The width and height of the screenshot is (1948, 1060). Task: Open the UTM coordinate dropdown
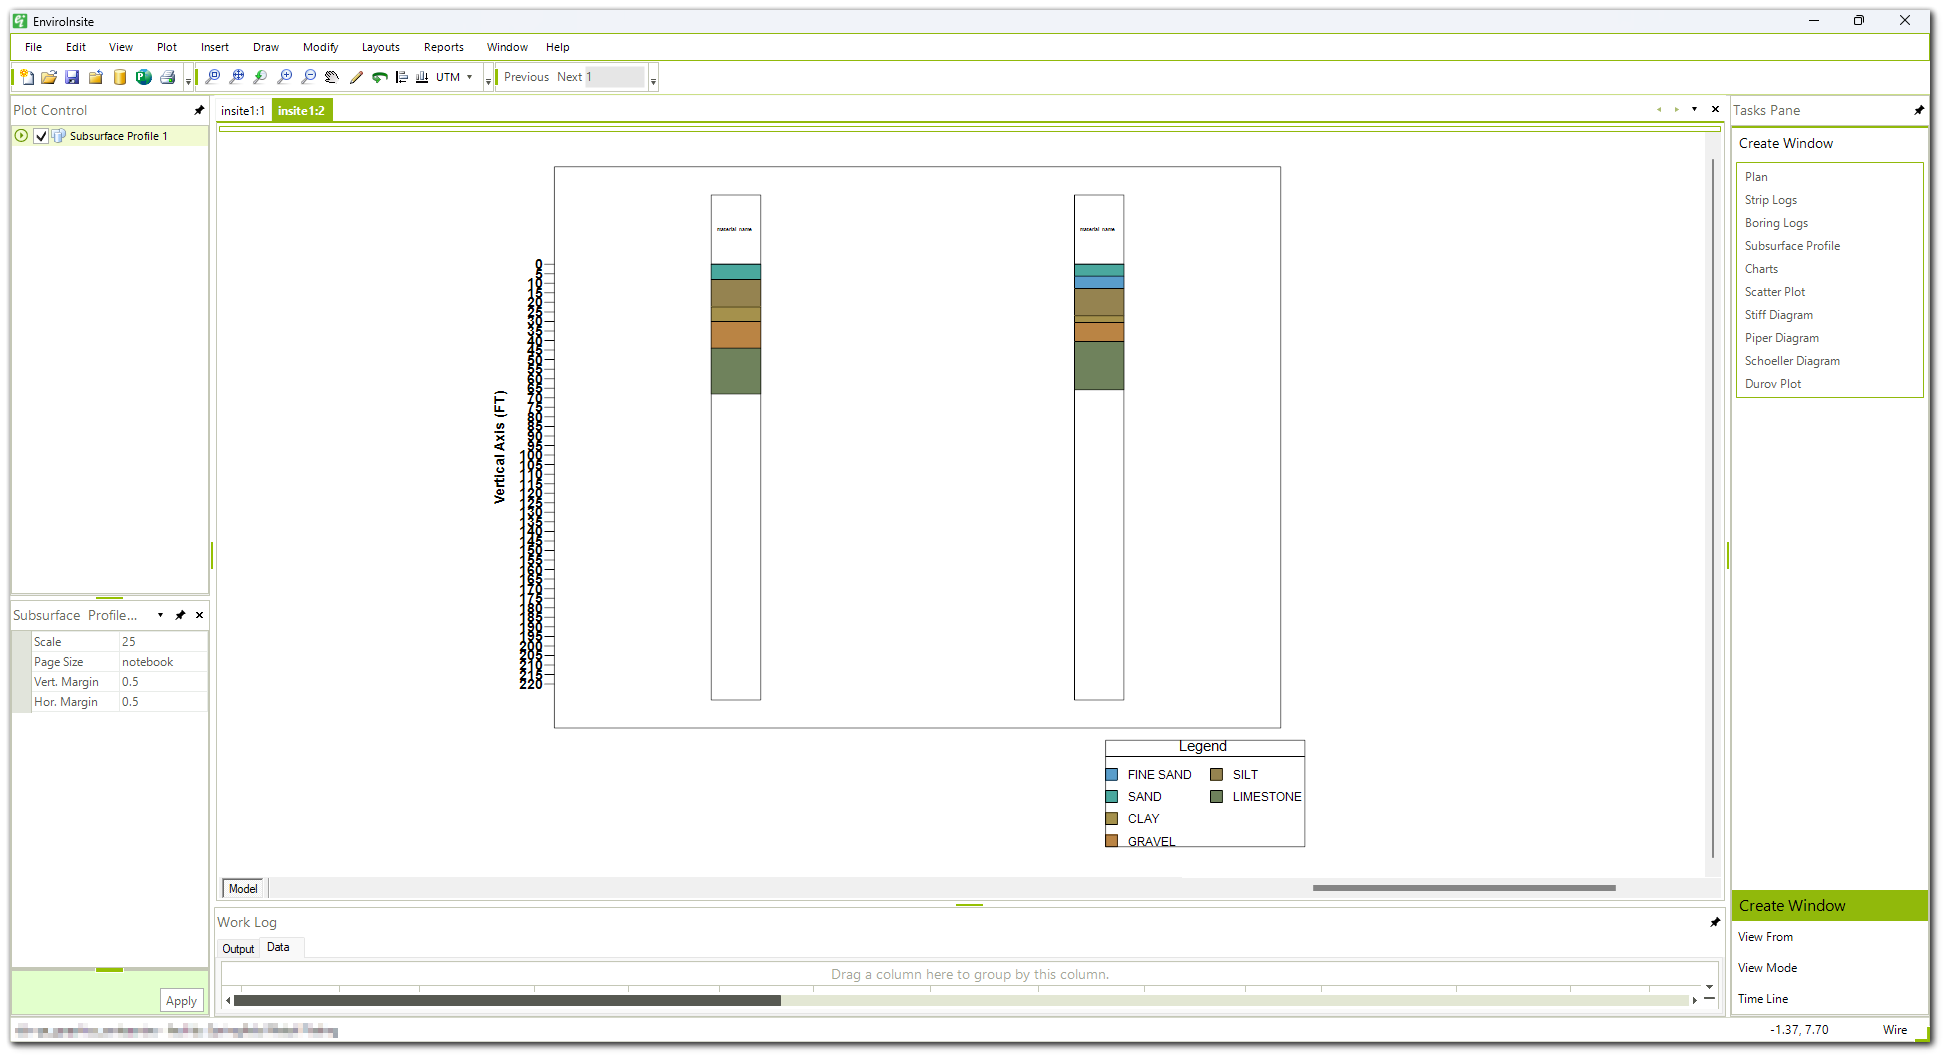pos(469,77)
